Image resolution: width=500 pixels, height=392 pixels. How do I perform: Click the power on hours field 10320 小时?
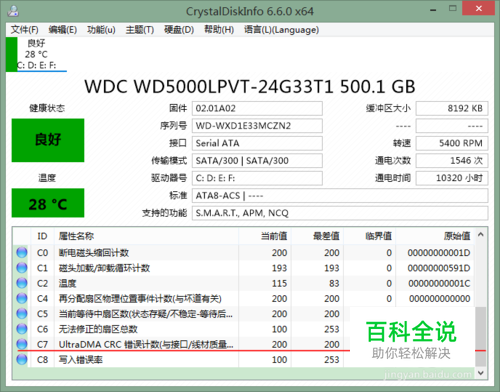click(452, 178)
